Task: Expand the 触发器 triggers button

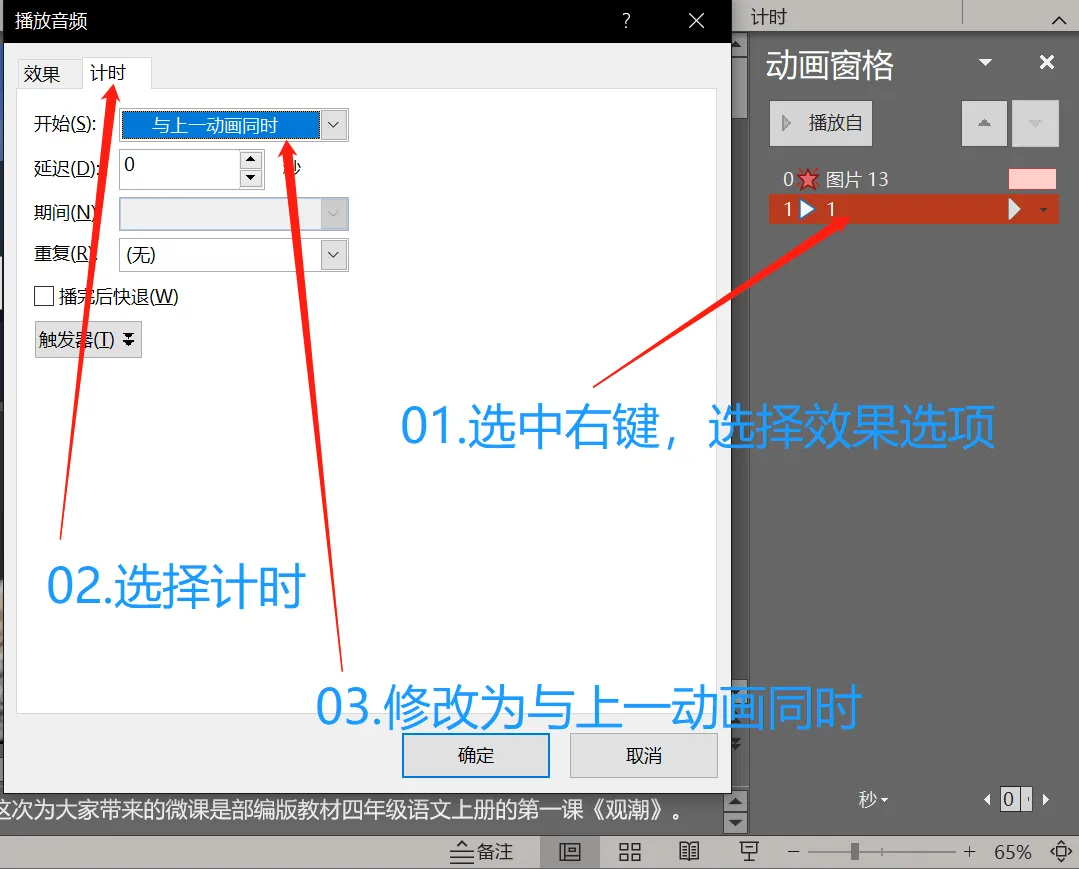Action: pyautogui.click(x=88, y=339)
